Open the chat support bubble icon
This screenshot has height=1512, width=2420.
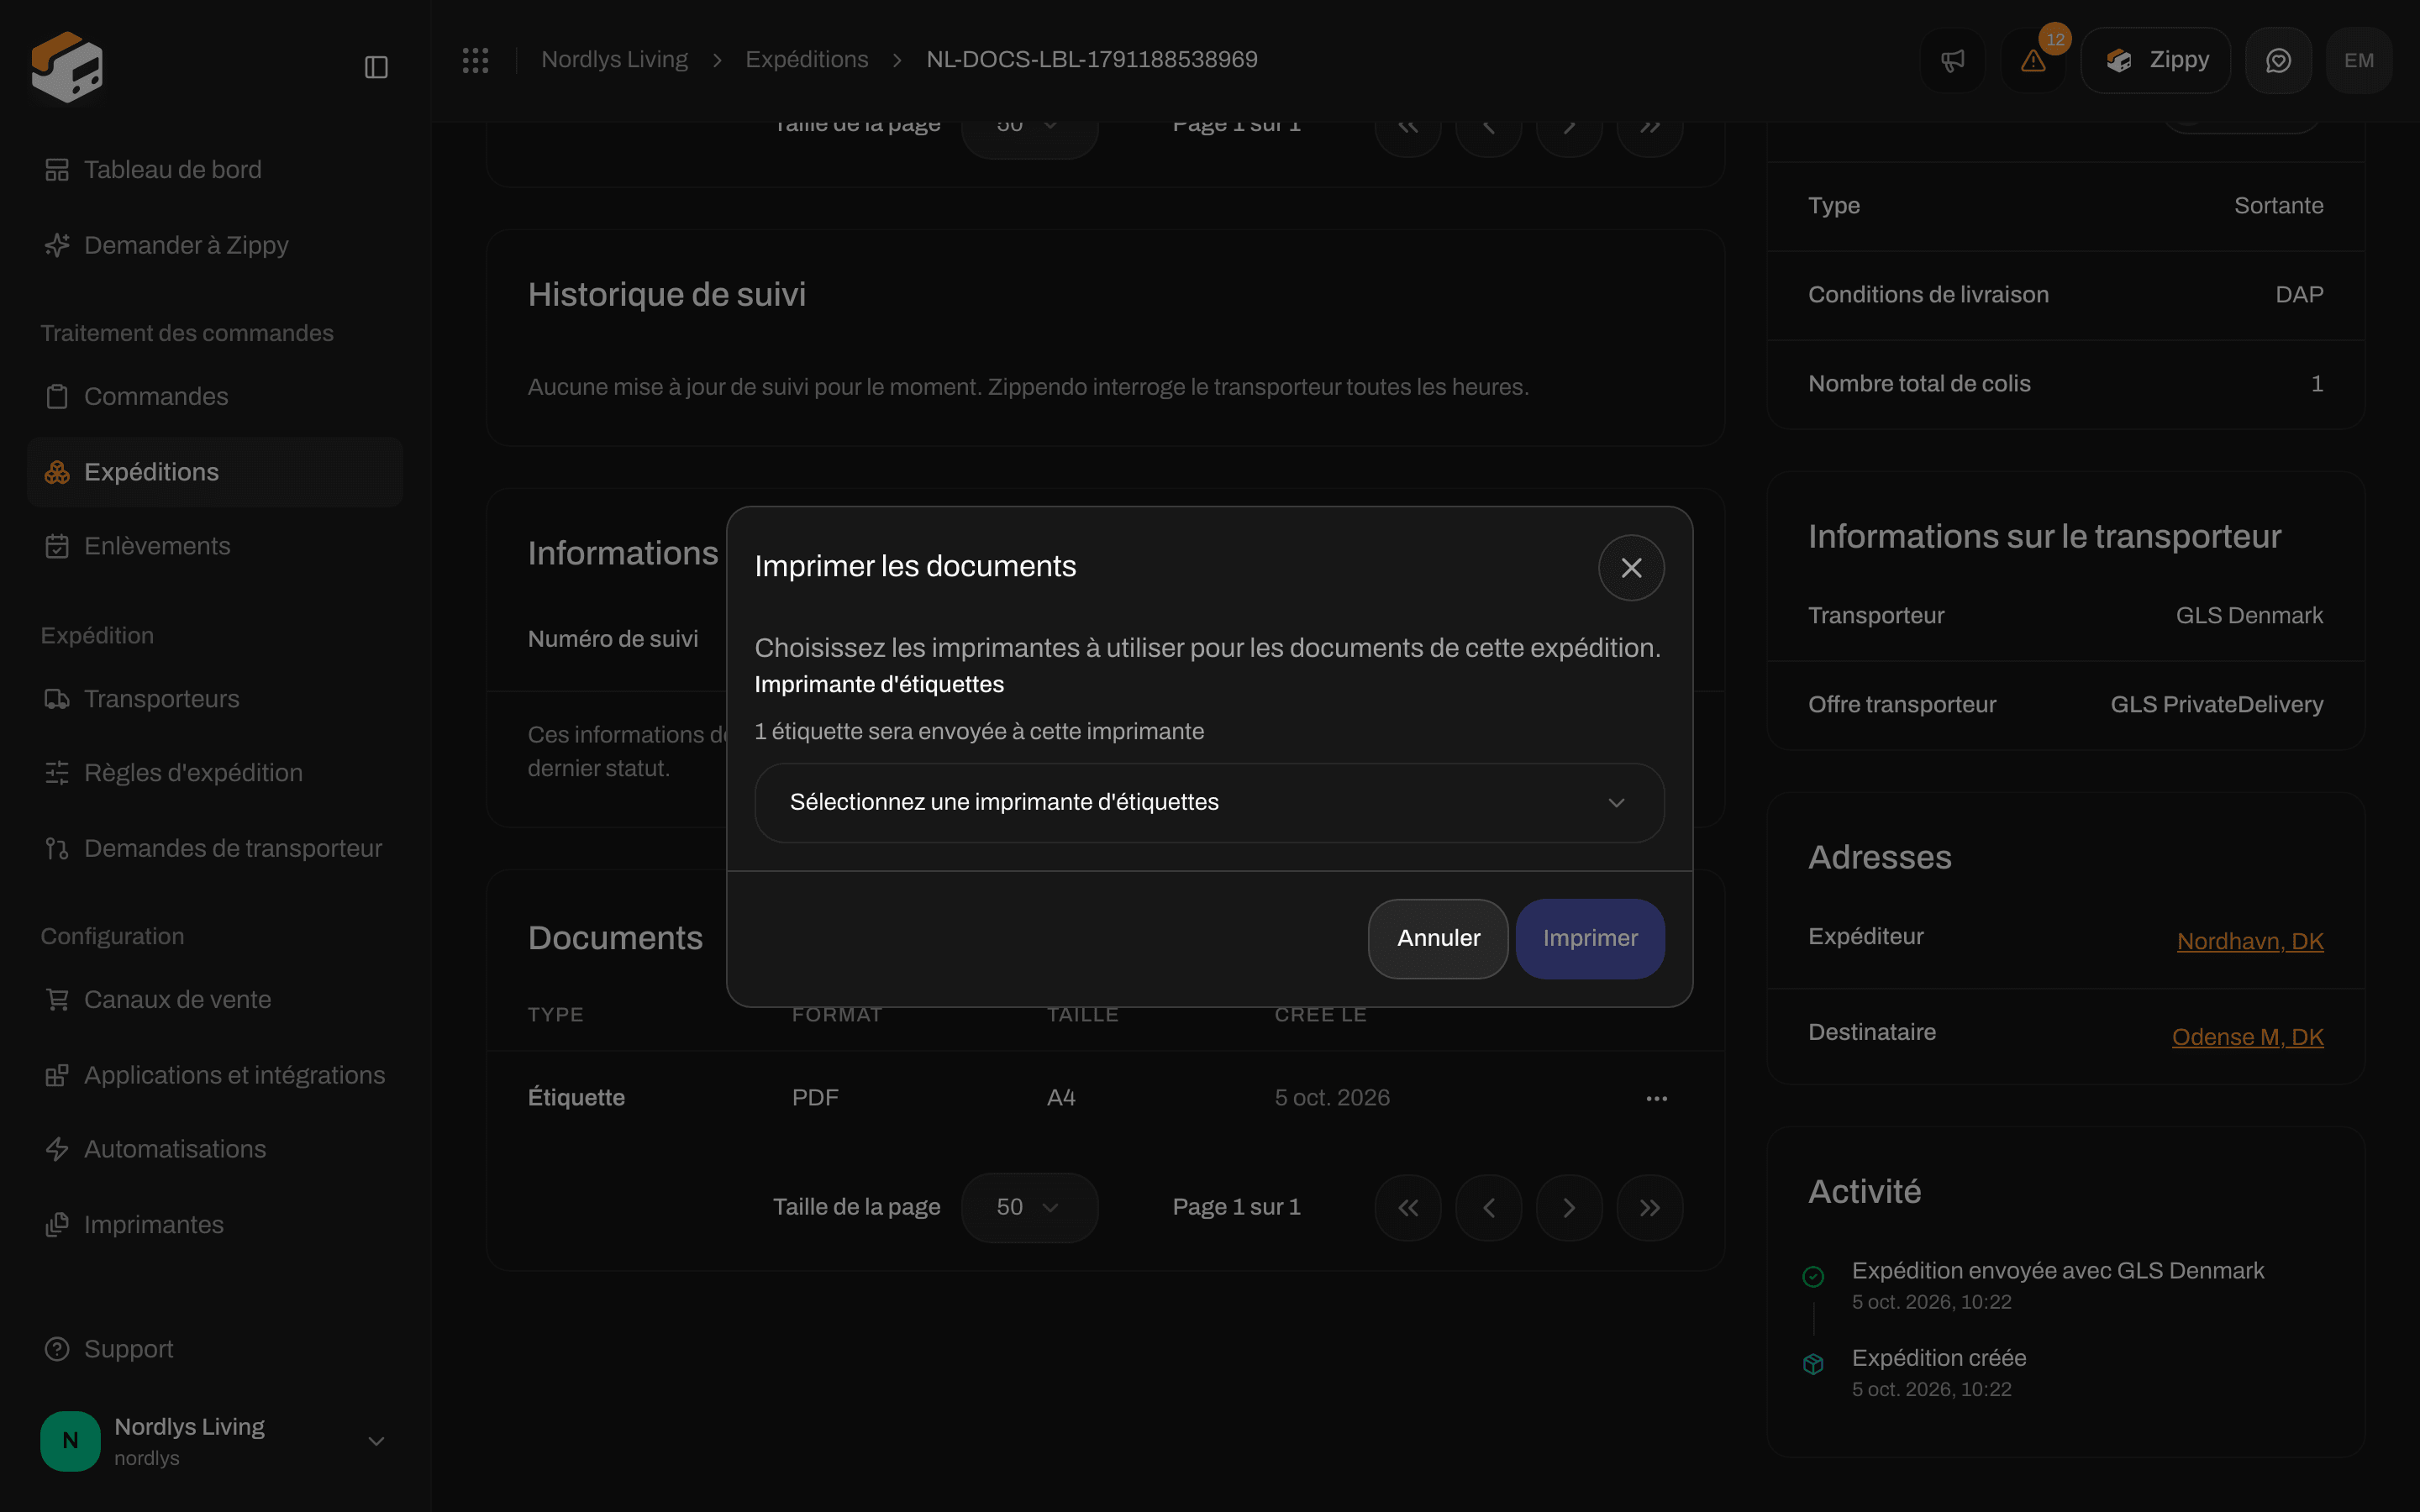point(2278,61)
